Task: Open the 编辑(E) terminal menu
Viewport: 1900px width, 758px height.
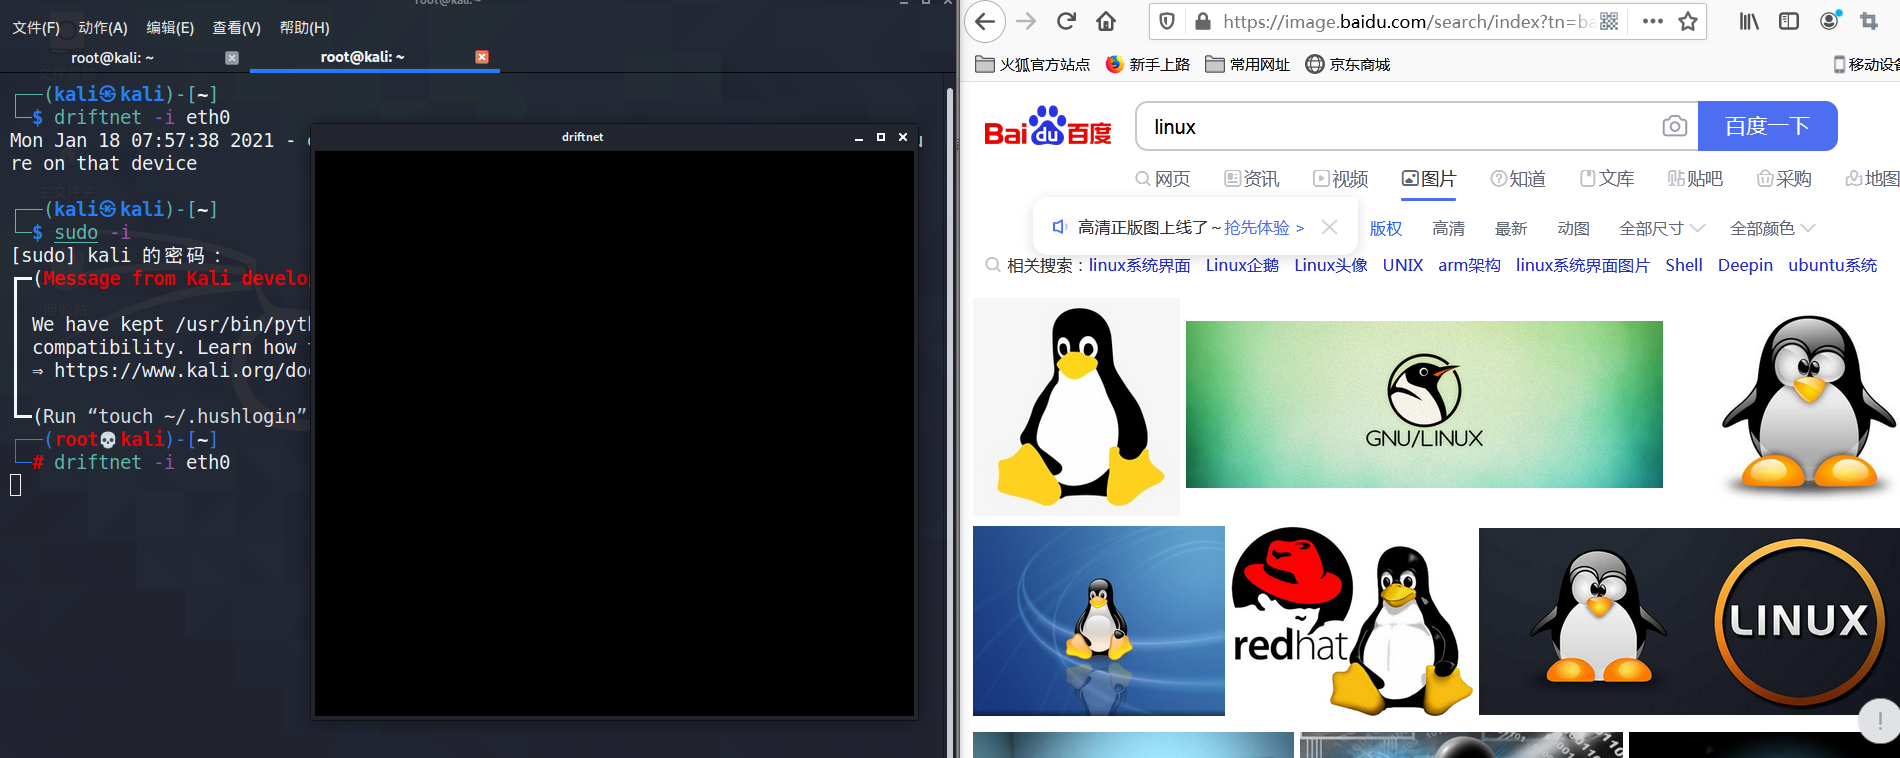Action: (170, 28)
